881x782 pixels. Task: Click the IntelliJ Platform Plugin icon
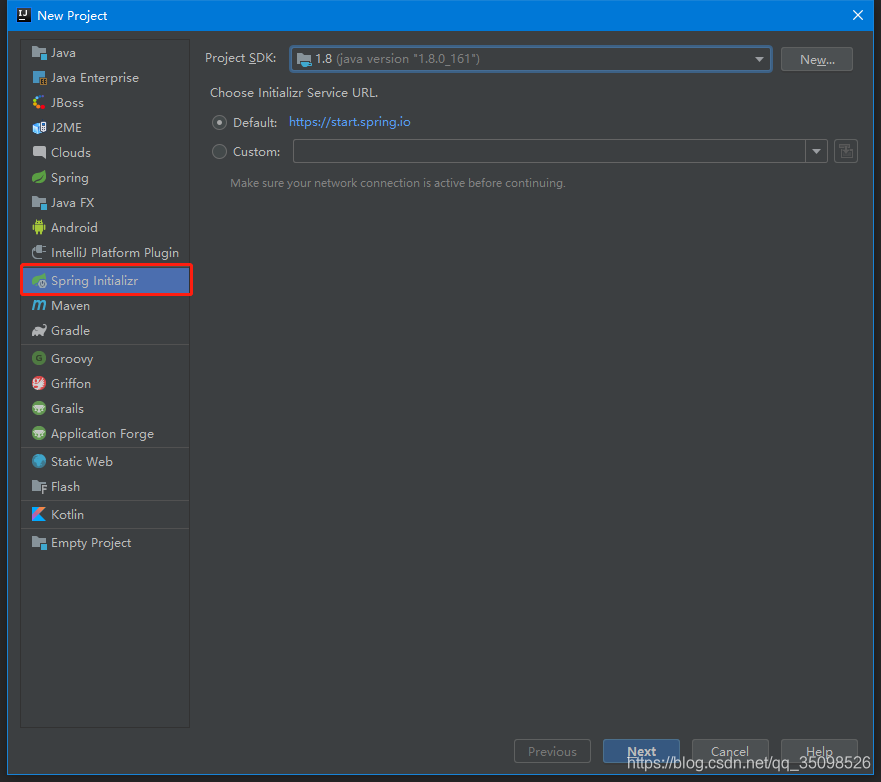(x=39, y=252)
